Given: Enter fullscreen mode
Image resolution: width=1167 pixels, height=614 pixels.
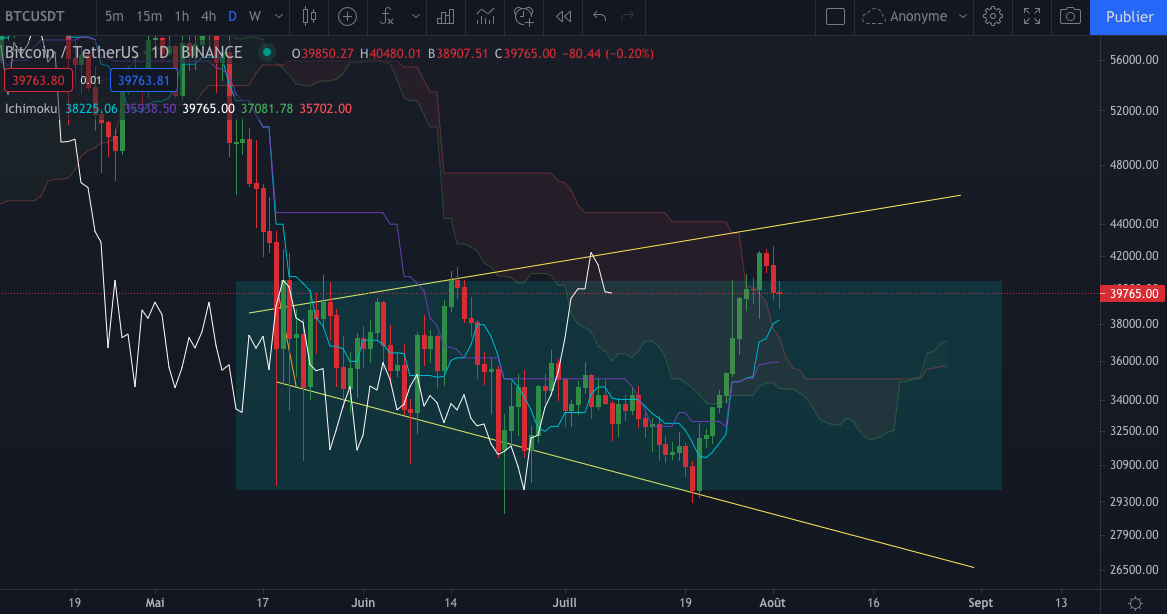Looking at the screenshot, I should 1031,17.
